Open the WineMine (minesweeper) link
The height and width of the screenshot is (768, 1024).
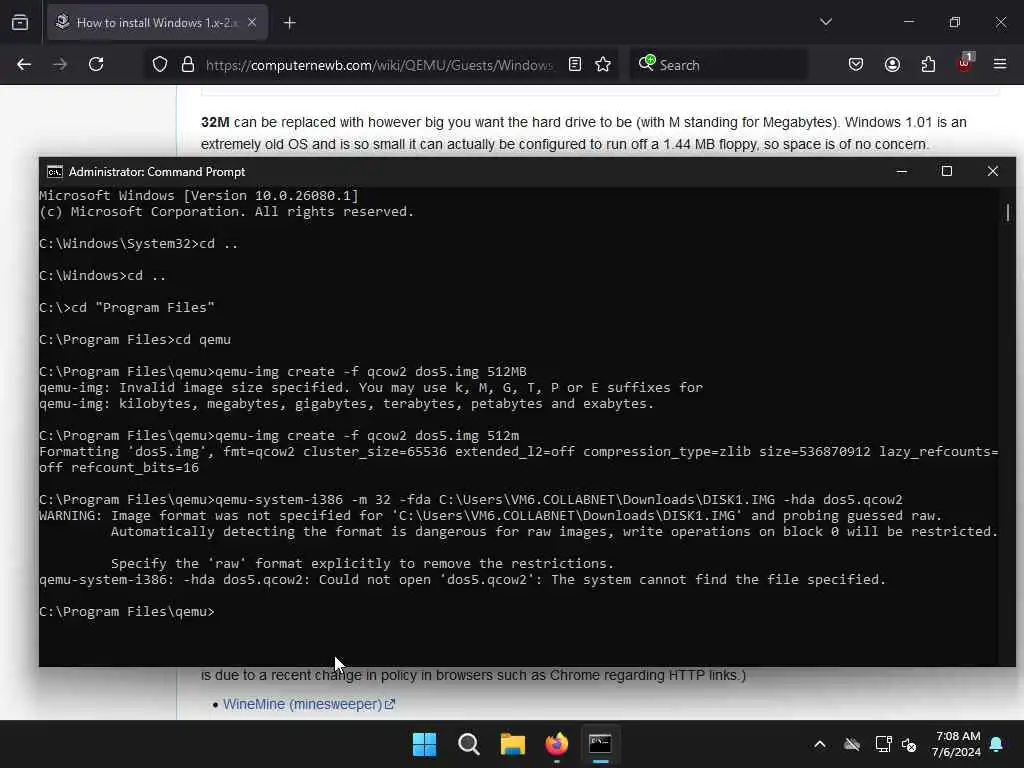pos(308,705)
